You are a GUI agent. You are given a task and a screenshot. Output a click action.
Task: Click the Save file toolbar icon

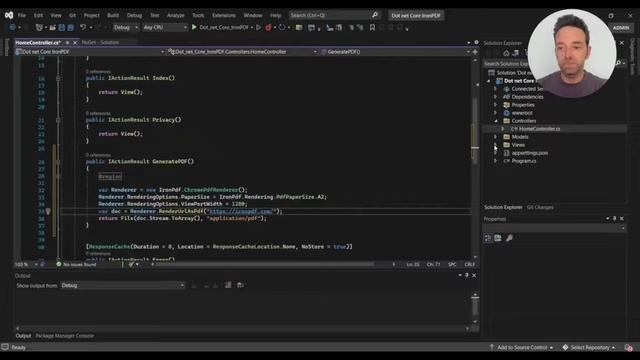[62, 27]
